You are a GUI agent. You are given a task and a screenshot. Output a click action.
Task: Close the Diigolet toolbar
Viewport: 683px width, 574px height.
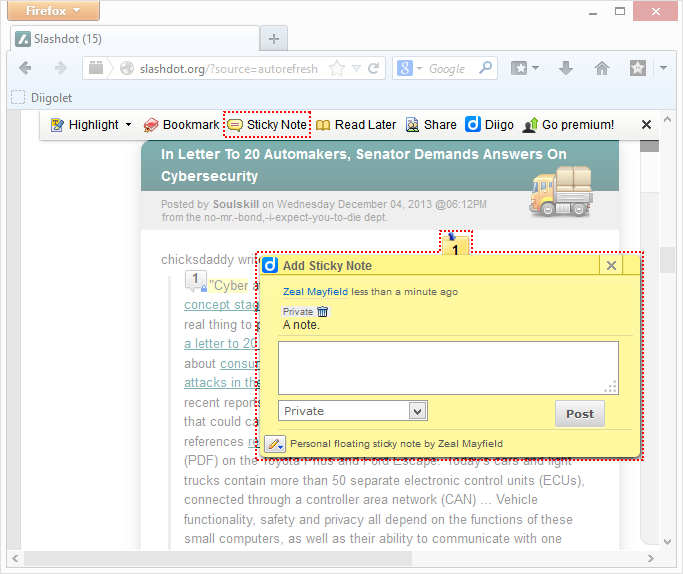point(646,125)
